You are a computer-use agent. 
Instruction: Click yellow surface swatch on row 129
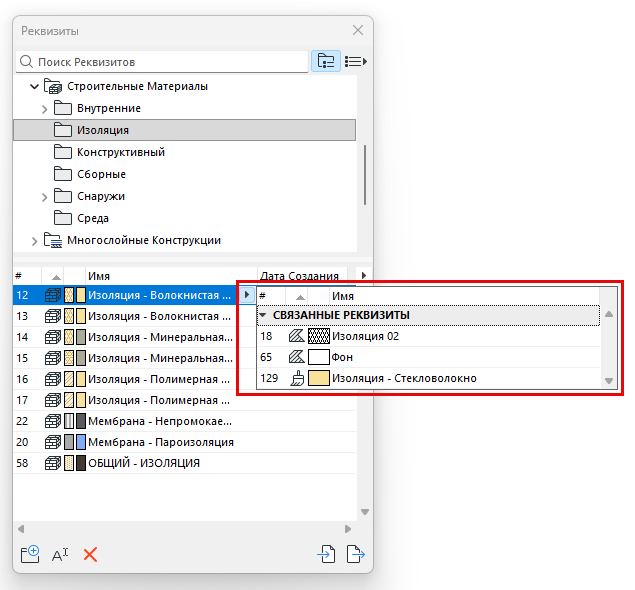click(319, 379)
